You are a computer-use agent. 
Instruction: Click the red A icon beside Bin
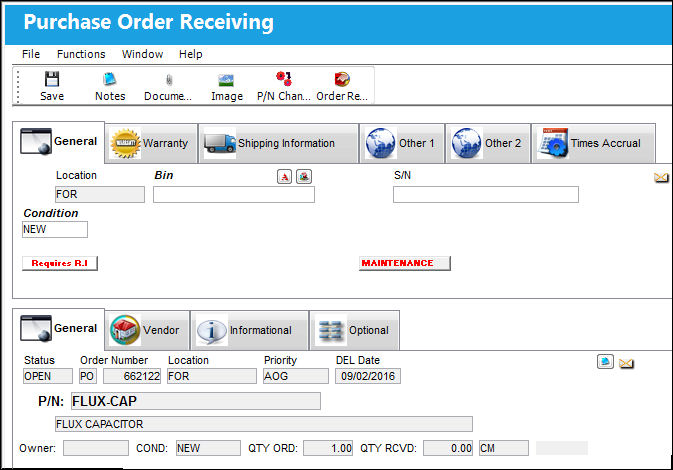tap(284, 176)
